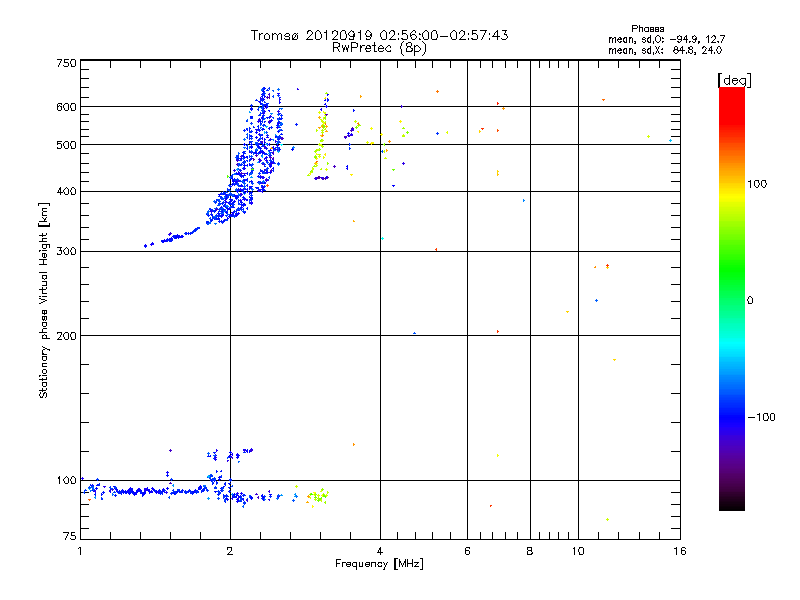Click the '[deg]' colorbar unit label

[734, 80]
